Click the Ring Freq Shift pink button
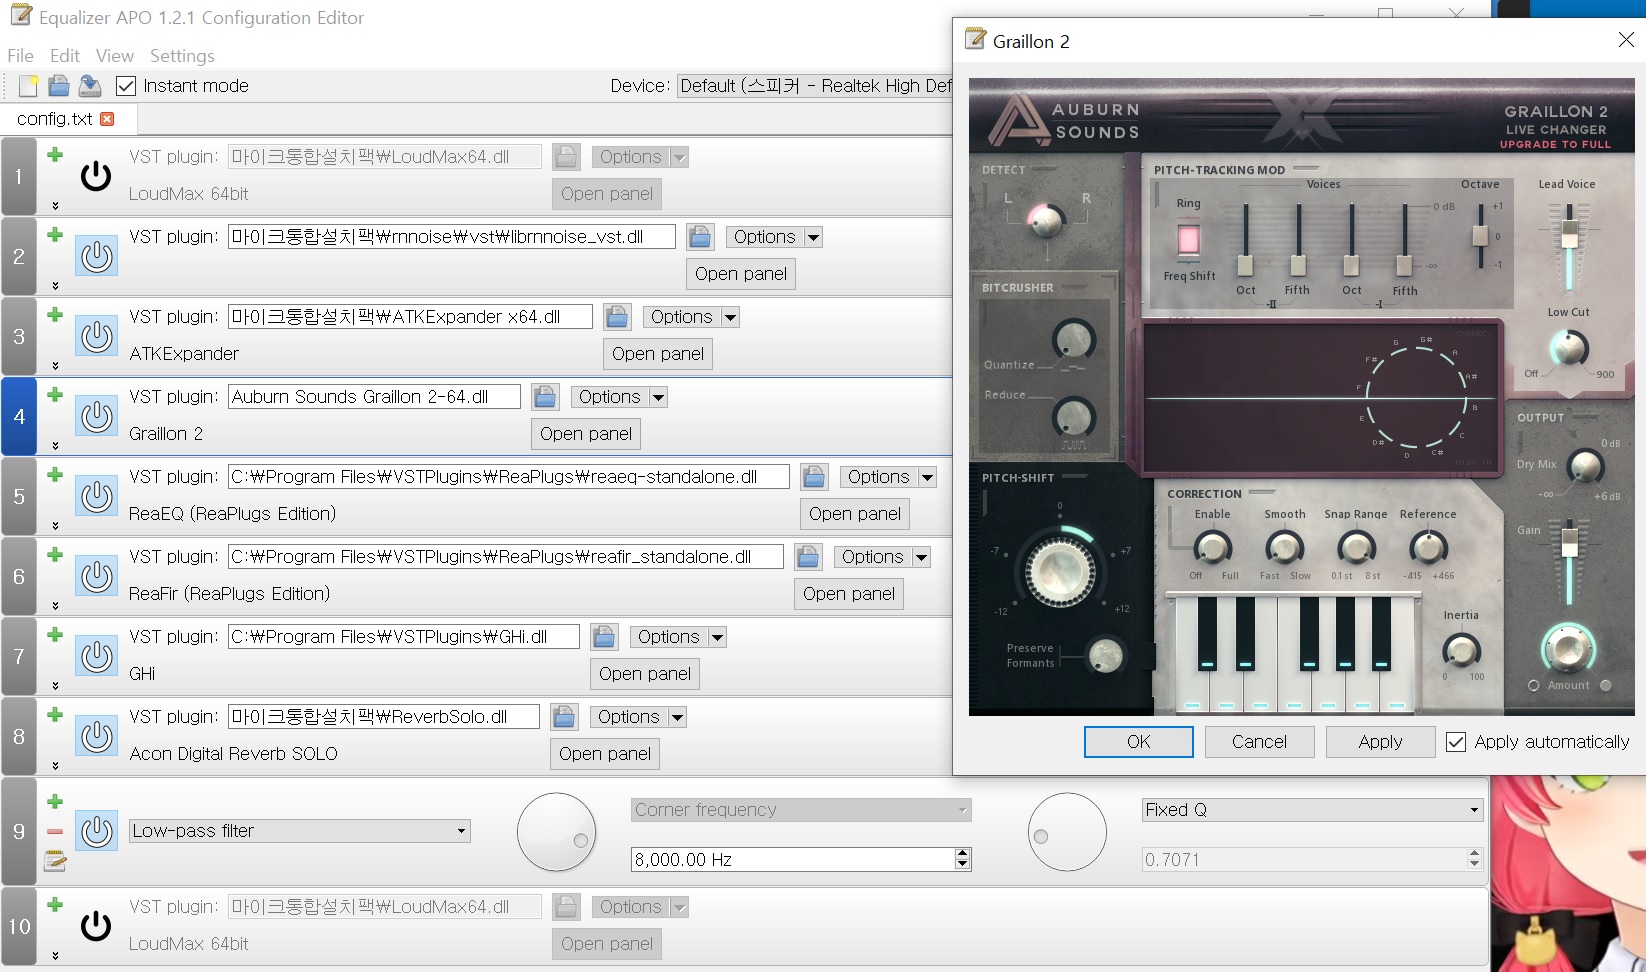The height and width of the screenshot is (972, 1646). click(1188, 240)
